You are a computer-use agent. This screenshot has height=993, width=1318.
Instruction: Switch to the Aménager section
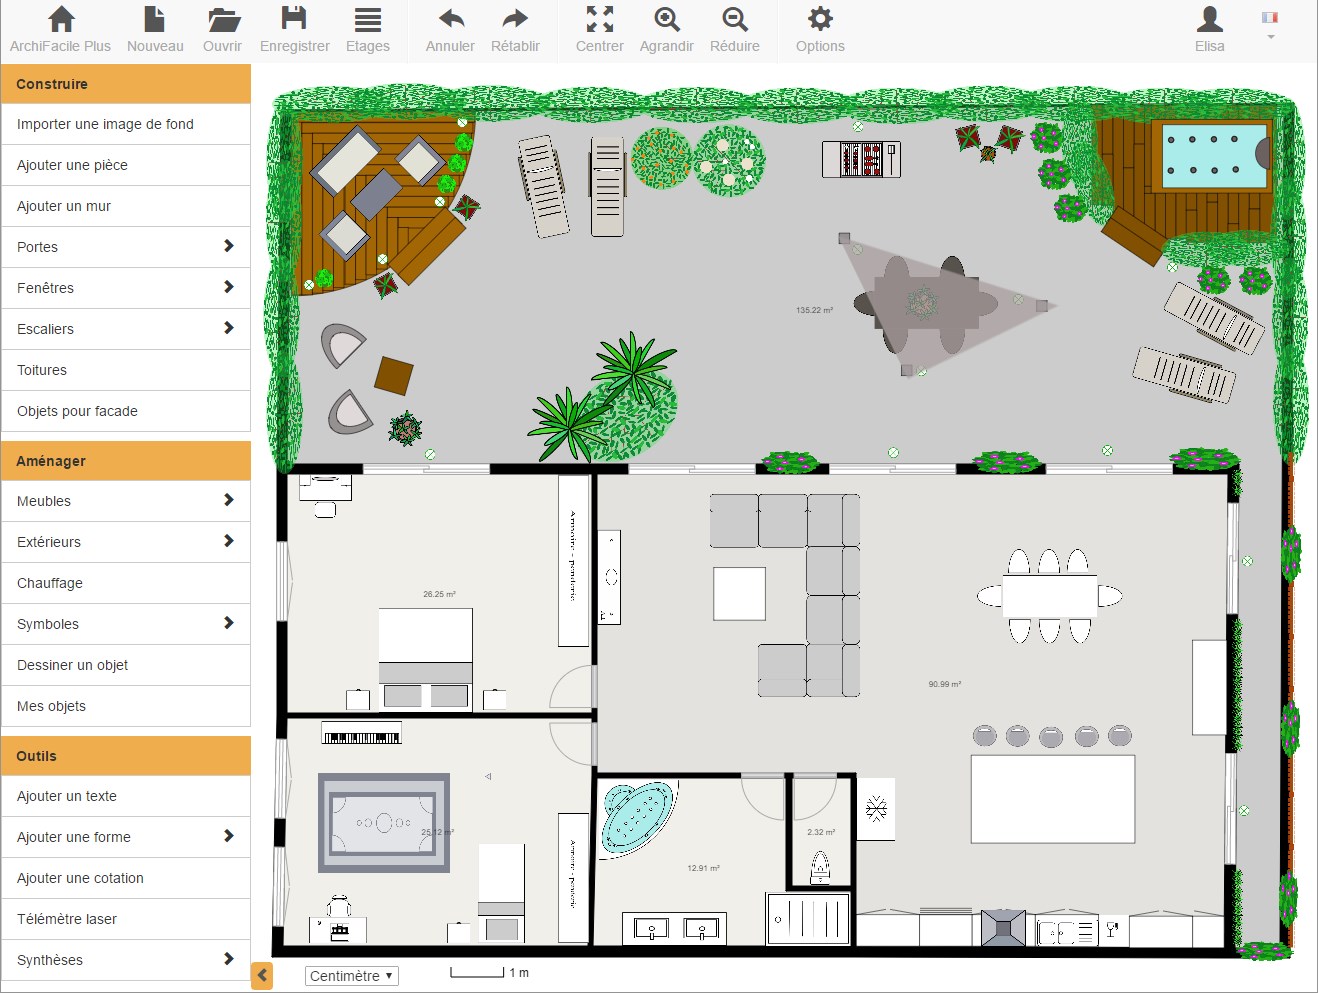pos(125,461)
